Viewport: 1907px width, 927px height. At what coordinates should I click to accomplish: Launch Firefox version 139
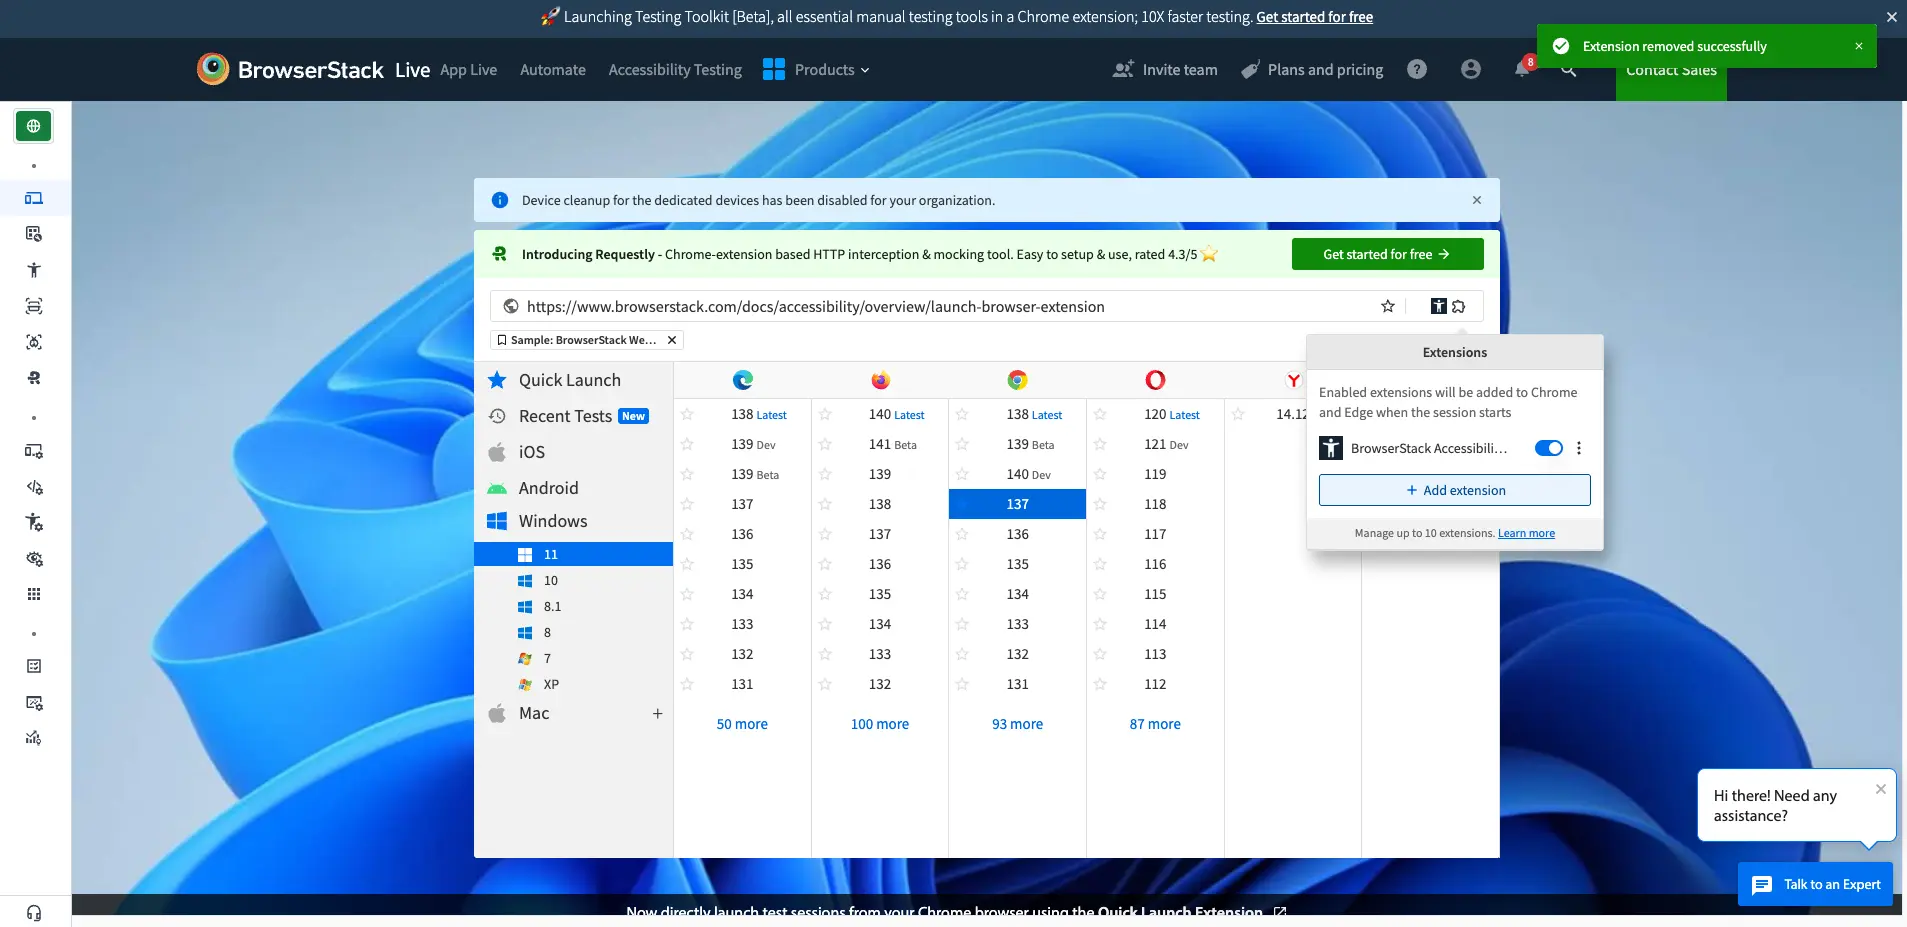click(x=880, y=474)
